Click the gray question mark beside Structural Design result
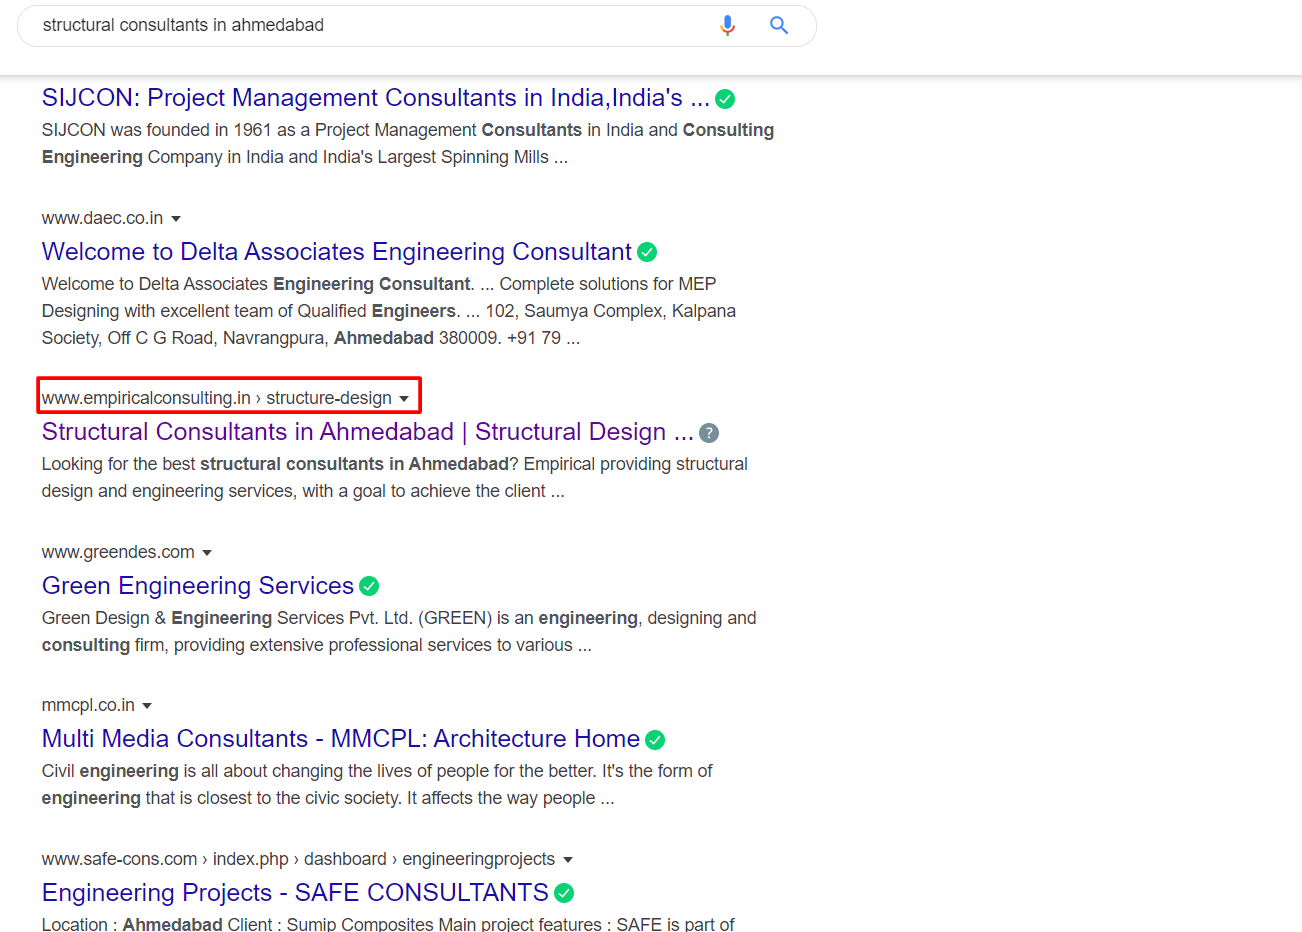 pos(708,433)
